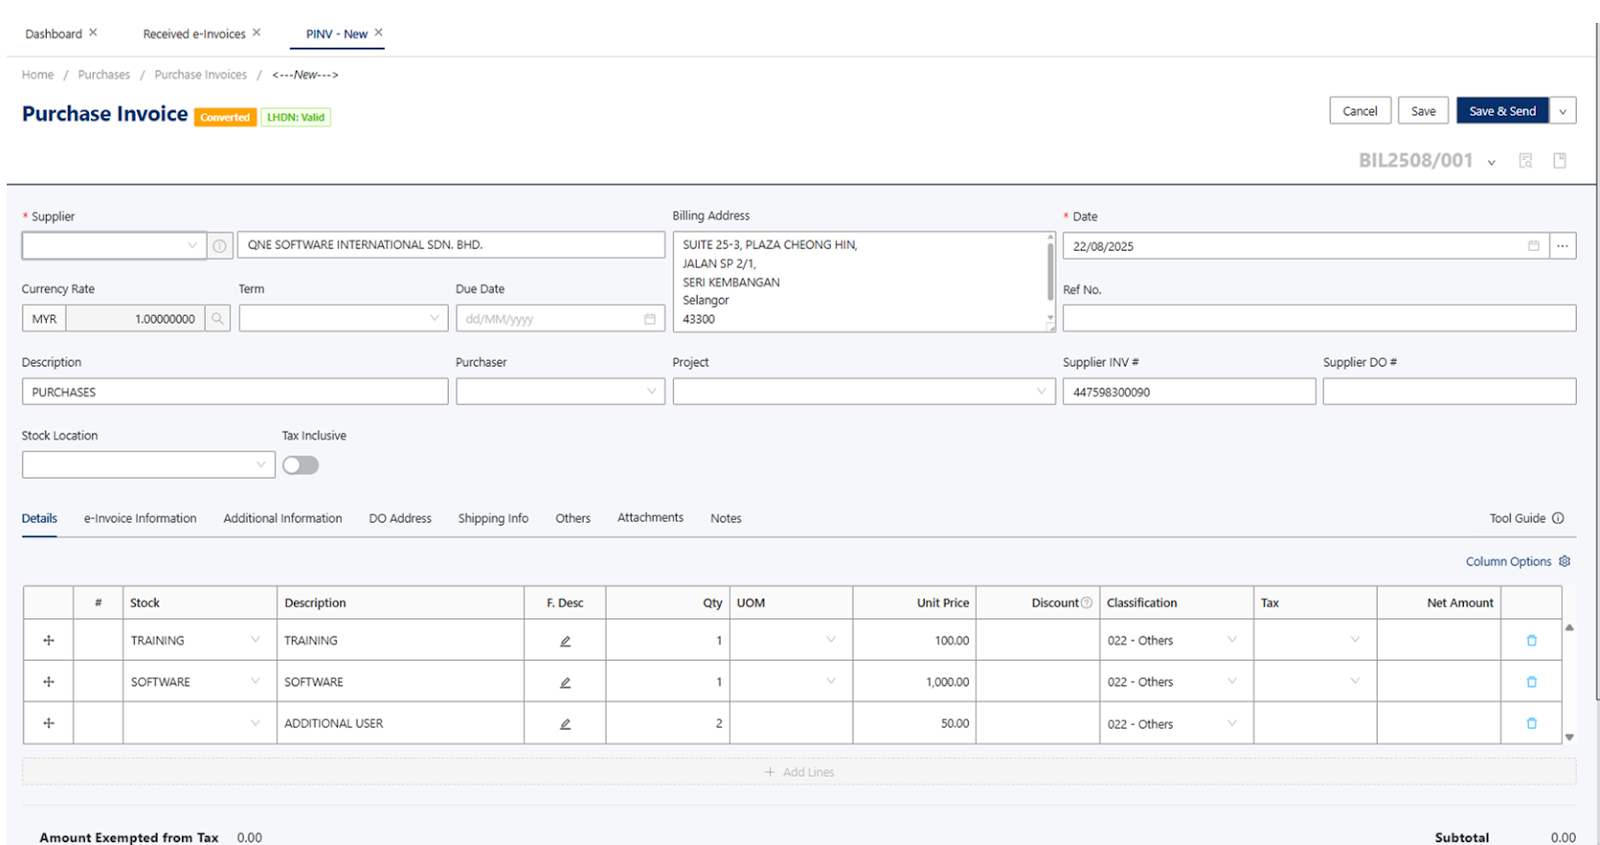Click the move handle of ADDITIONAL USER row
This screenshot has height=845, width=1600.
click(x=48, y=723)
